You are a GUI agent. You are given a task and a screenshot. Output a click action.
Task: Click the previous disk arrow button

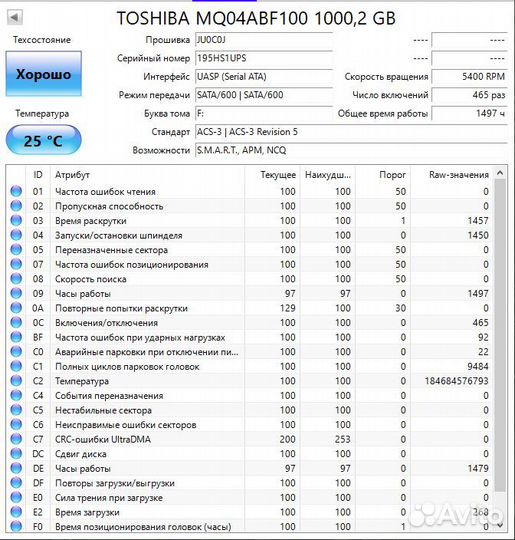pos(15,17)
